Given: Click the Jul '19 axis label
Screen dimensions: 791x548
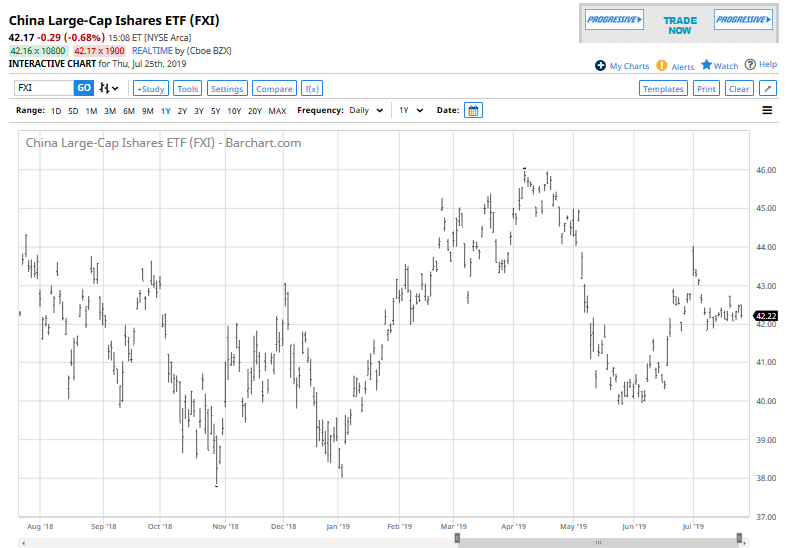Looking at the screenshot, I should click(693, 527).
